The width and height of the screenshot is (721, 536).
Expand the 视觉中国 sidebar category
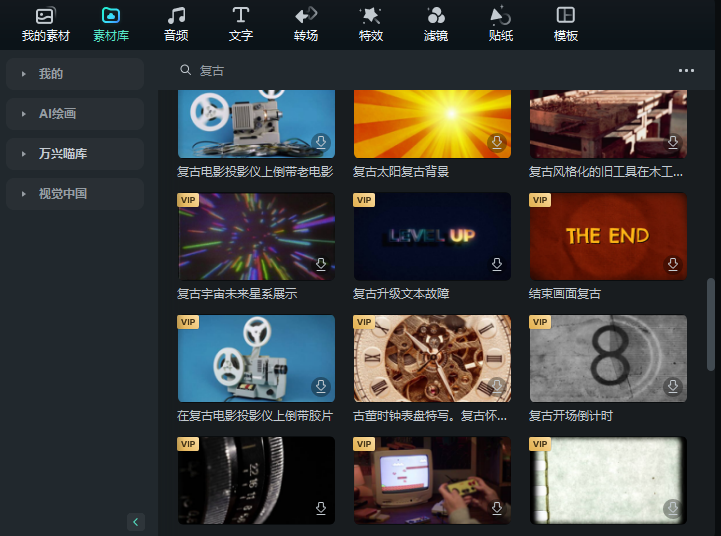tap(75, 194)
